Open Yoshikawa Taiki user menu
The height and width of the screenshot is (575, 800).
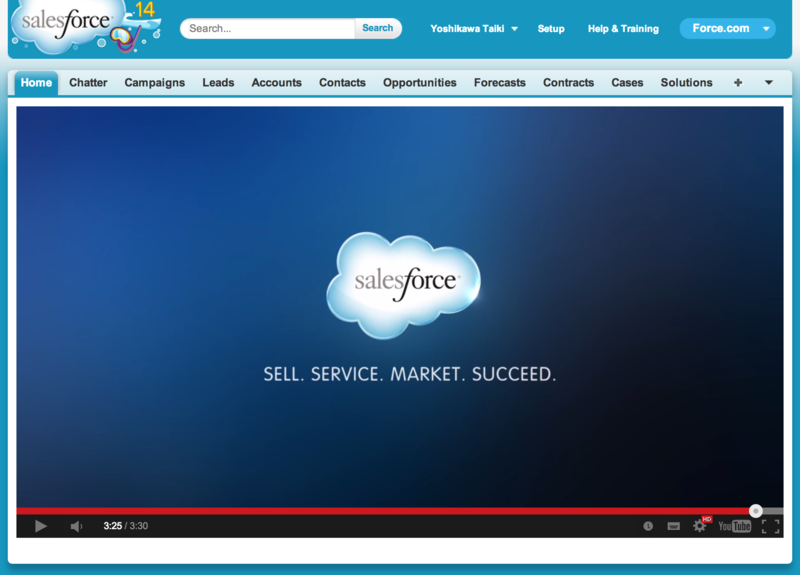pyautogui.click(x=474, y=29)
